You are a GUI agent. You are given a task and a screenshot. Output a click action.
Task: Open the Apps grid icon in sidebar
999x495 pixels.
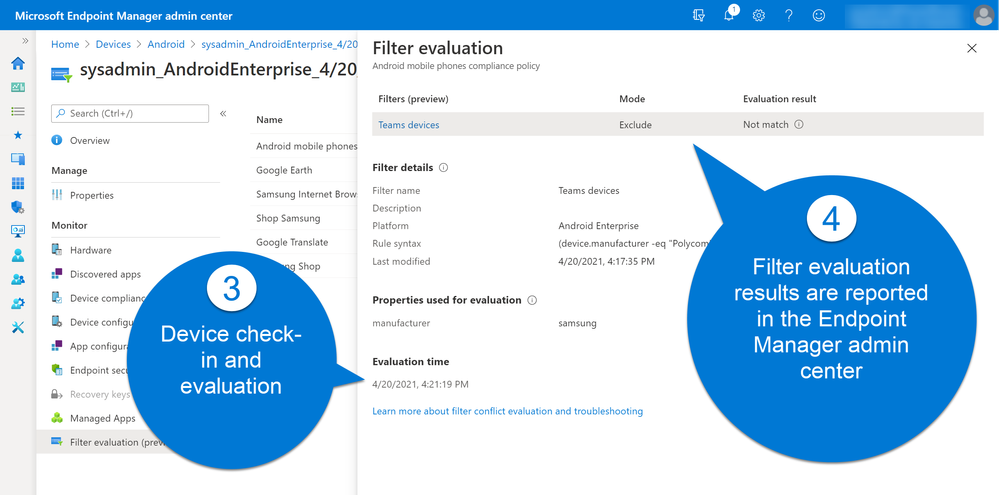[18, 183]
